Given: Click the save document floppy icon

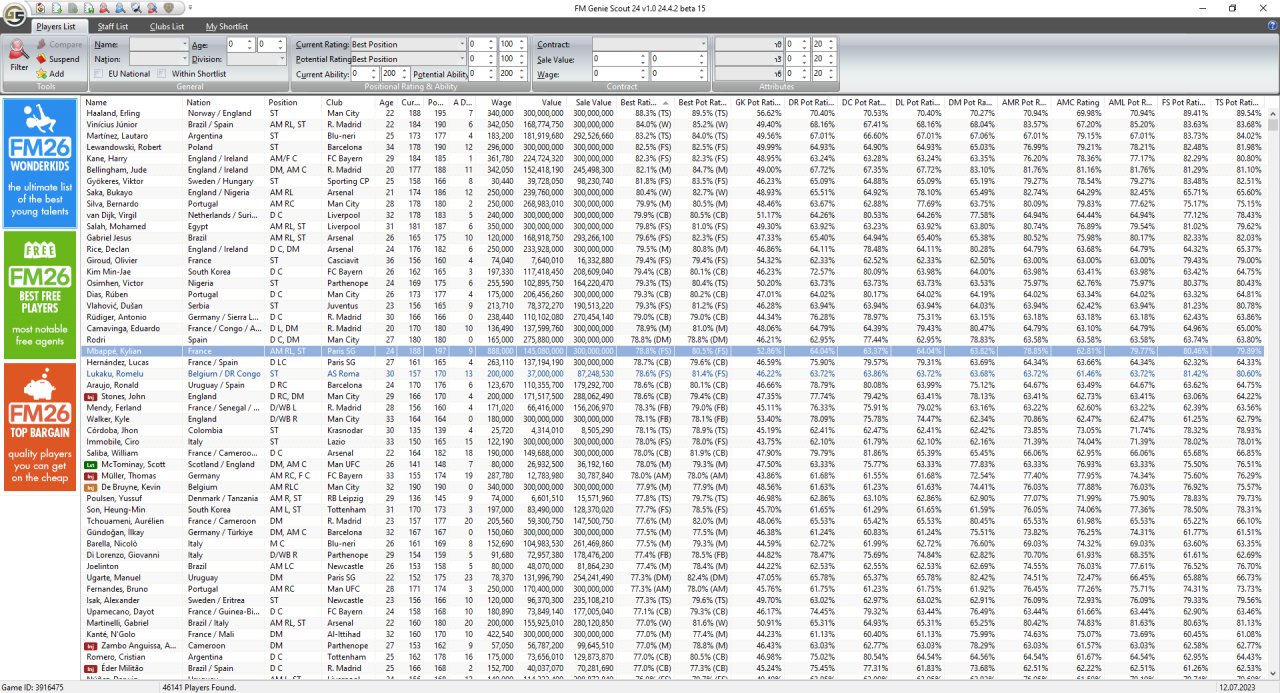Looking at the screenshot, I should [x=88, y=8].
